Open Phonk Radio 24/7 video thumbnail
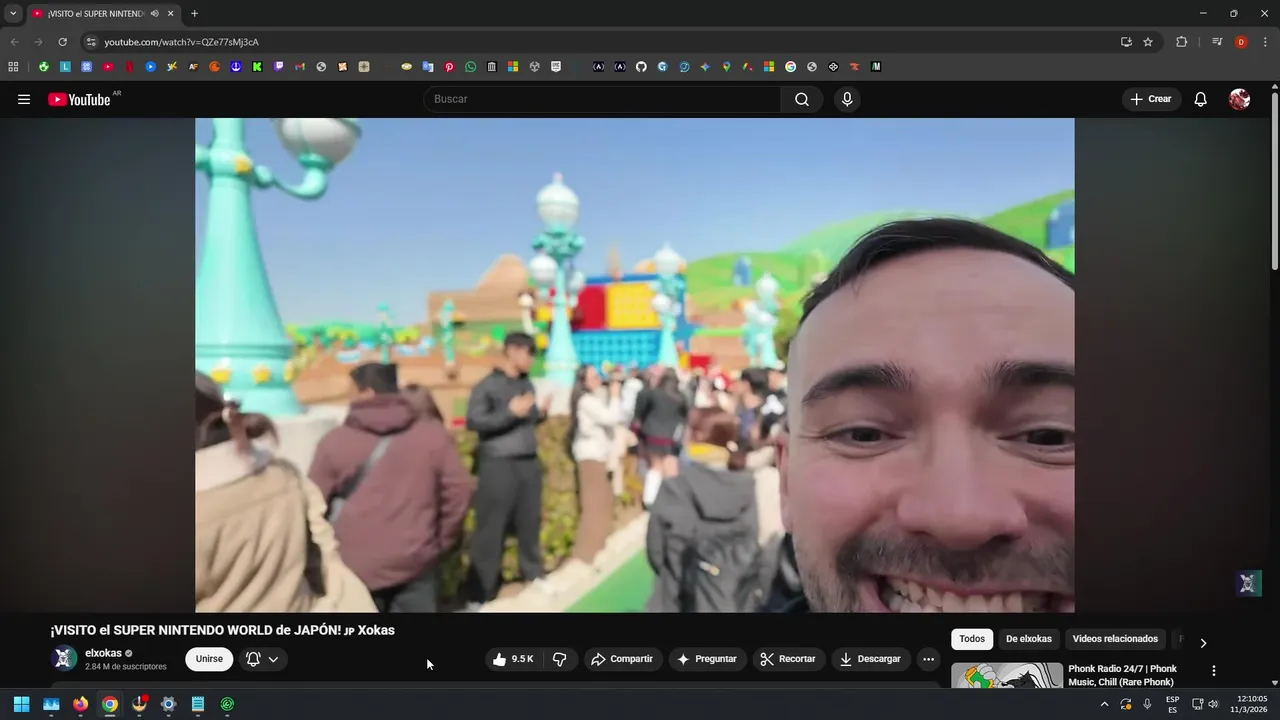Screen dimensions: 1280x720 pyautogui.click(x=1007, y=675)
